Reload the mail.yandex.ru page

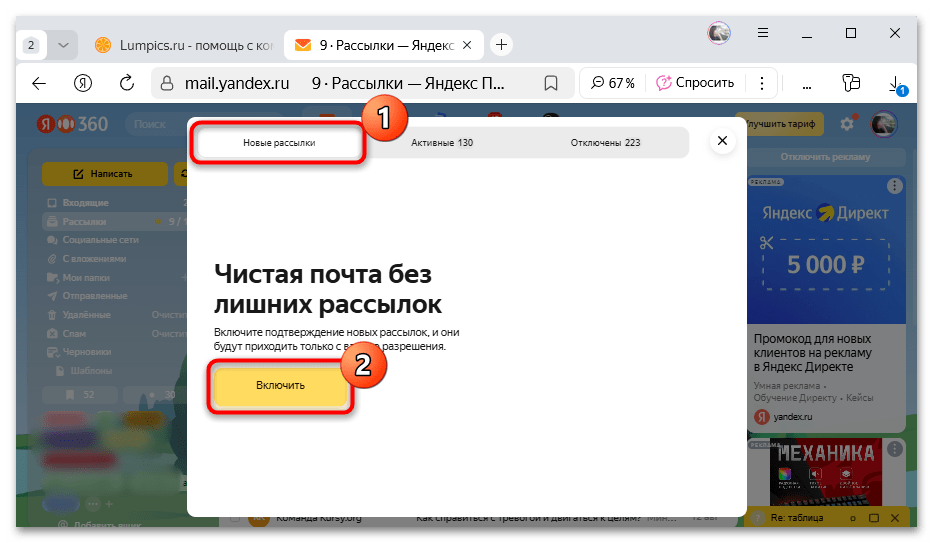point(127,83)
